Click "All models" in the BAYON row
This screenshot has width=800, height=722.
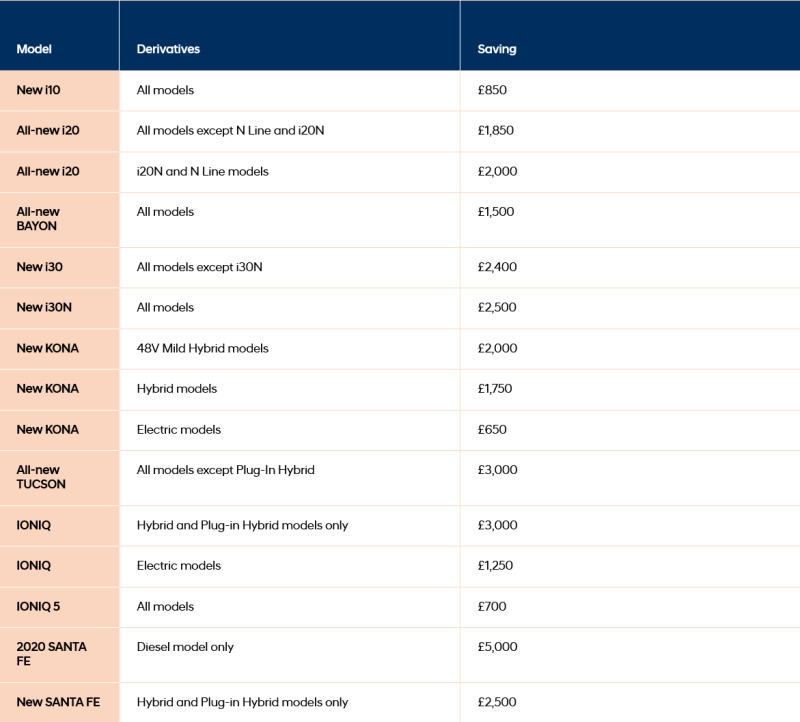pyautogui.click(x=165, y=212)
